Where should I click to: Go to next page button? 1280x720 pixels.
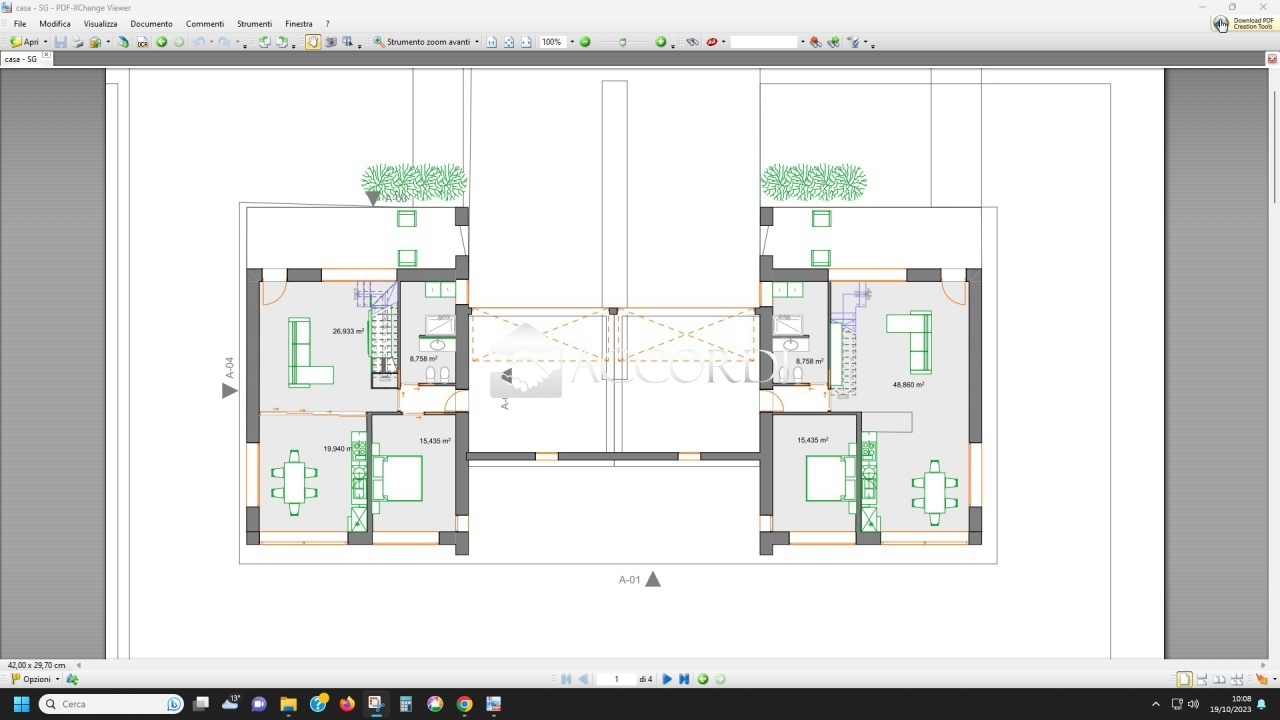tap(667, 679)
